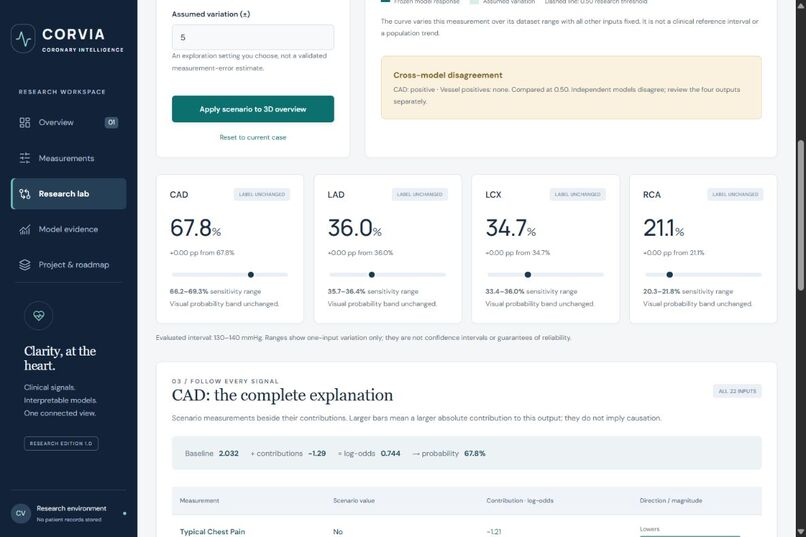
Task: Click the page vertical scrollbar thumb
Action: pos(800,216)
